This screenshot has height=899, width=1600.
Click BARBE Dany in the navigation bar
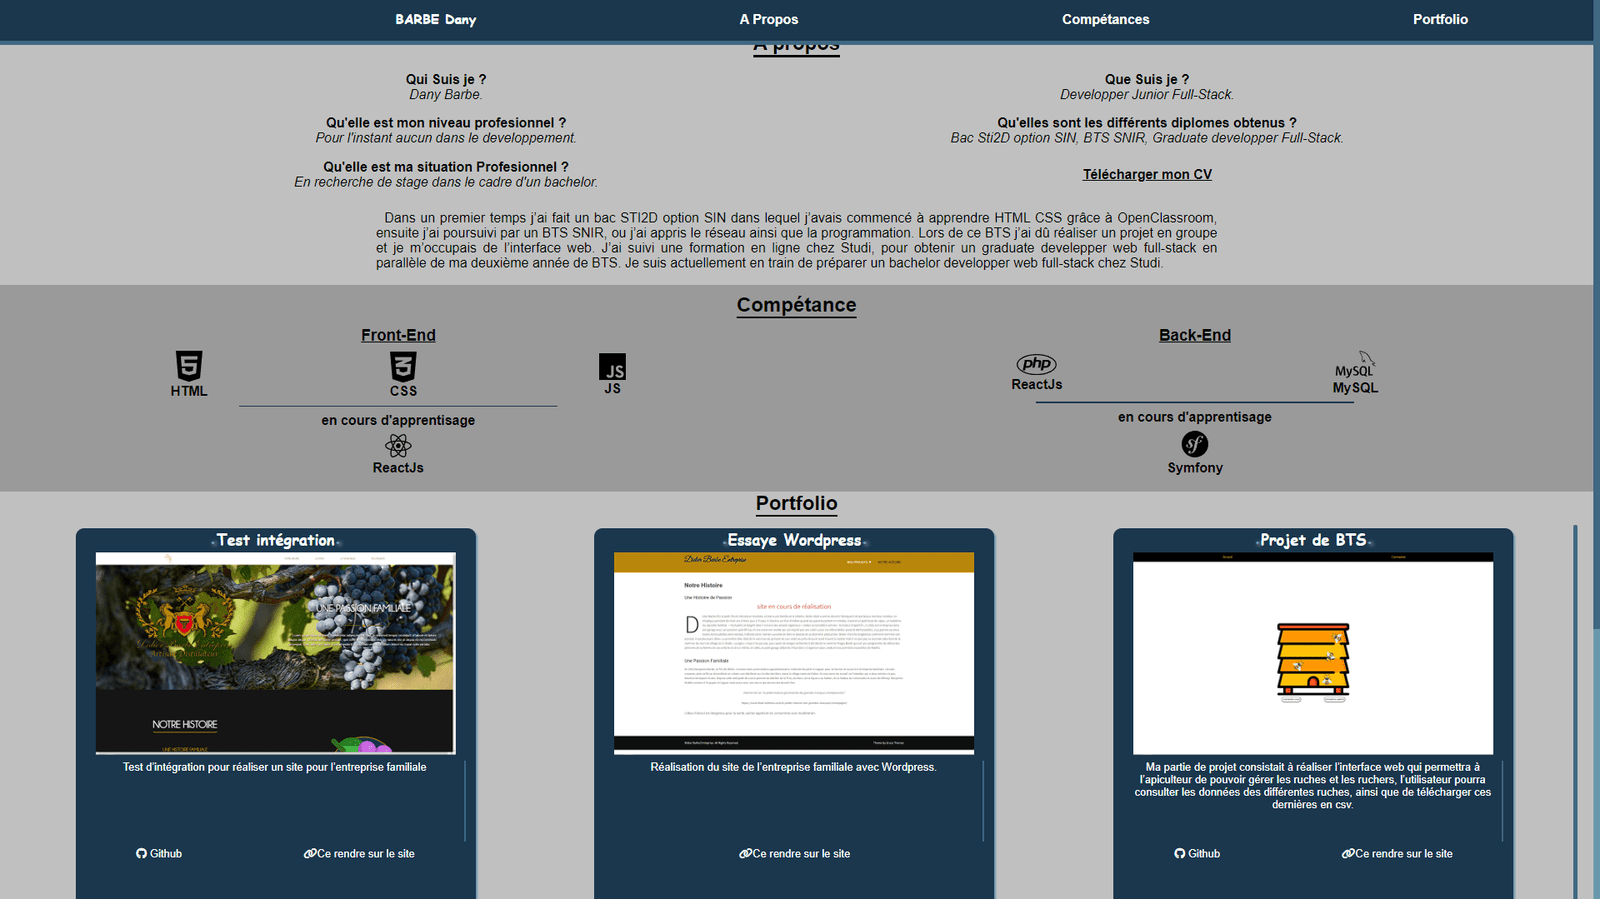click(x=435, y=19)
